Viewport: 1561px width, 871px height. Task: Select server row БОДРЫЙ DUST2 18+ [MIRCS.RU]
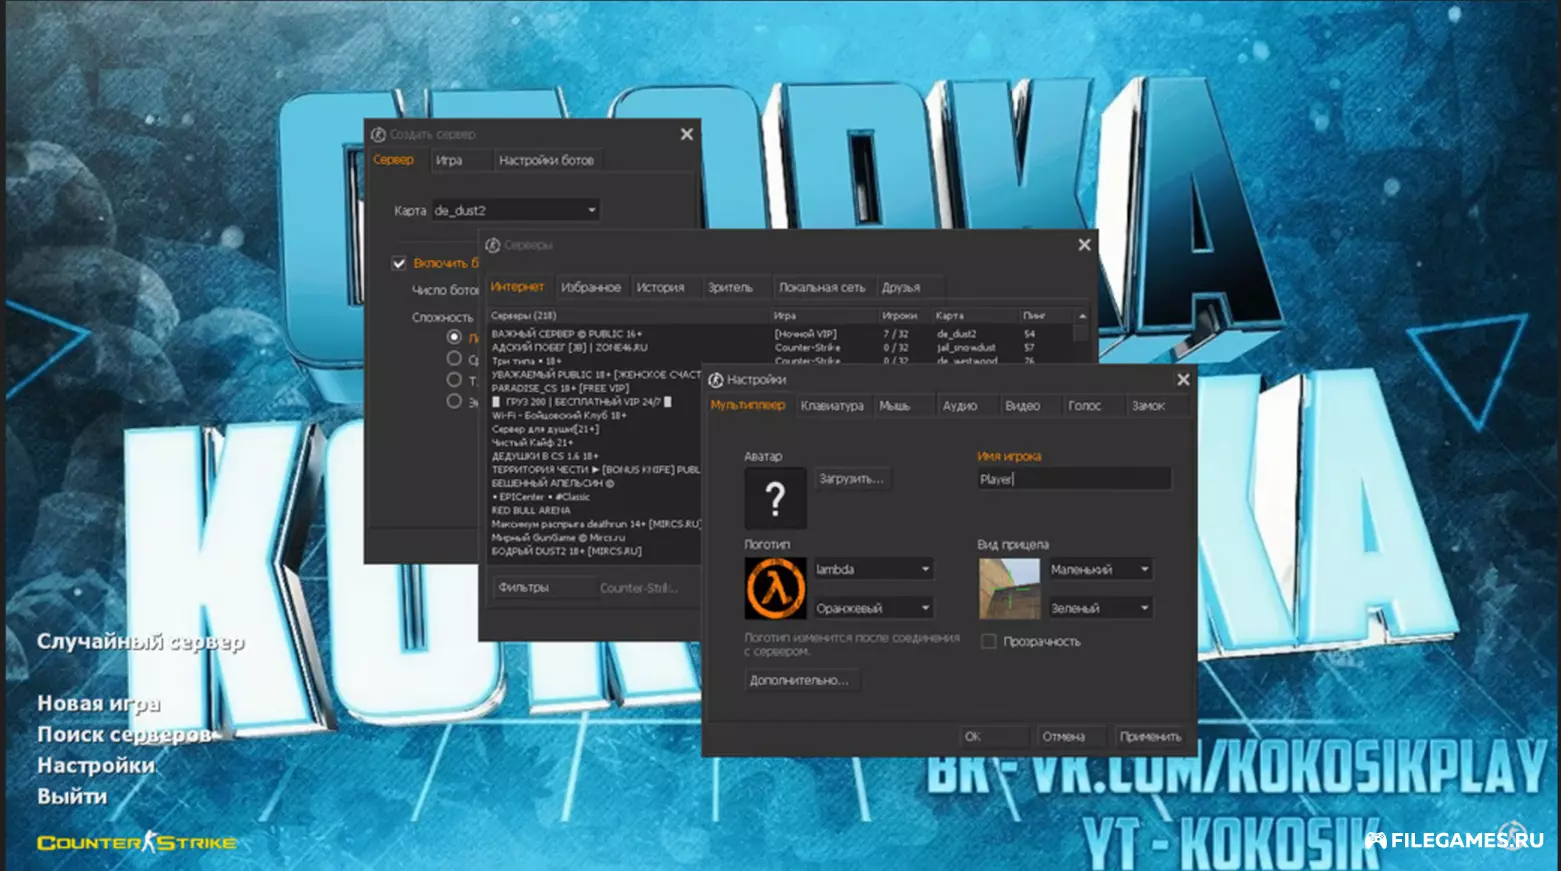click(x=595, y=551)
